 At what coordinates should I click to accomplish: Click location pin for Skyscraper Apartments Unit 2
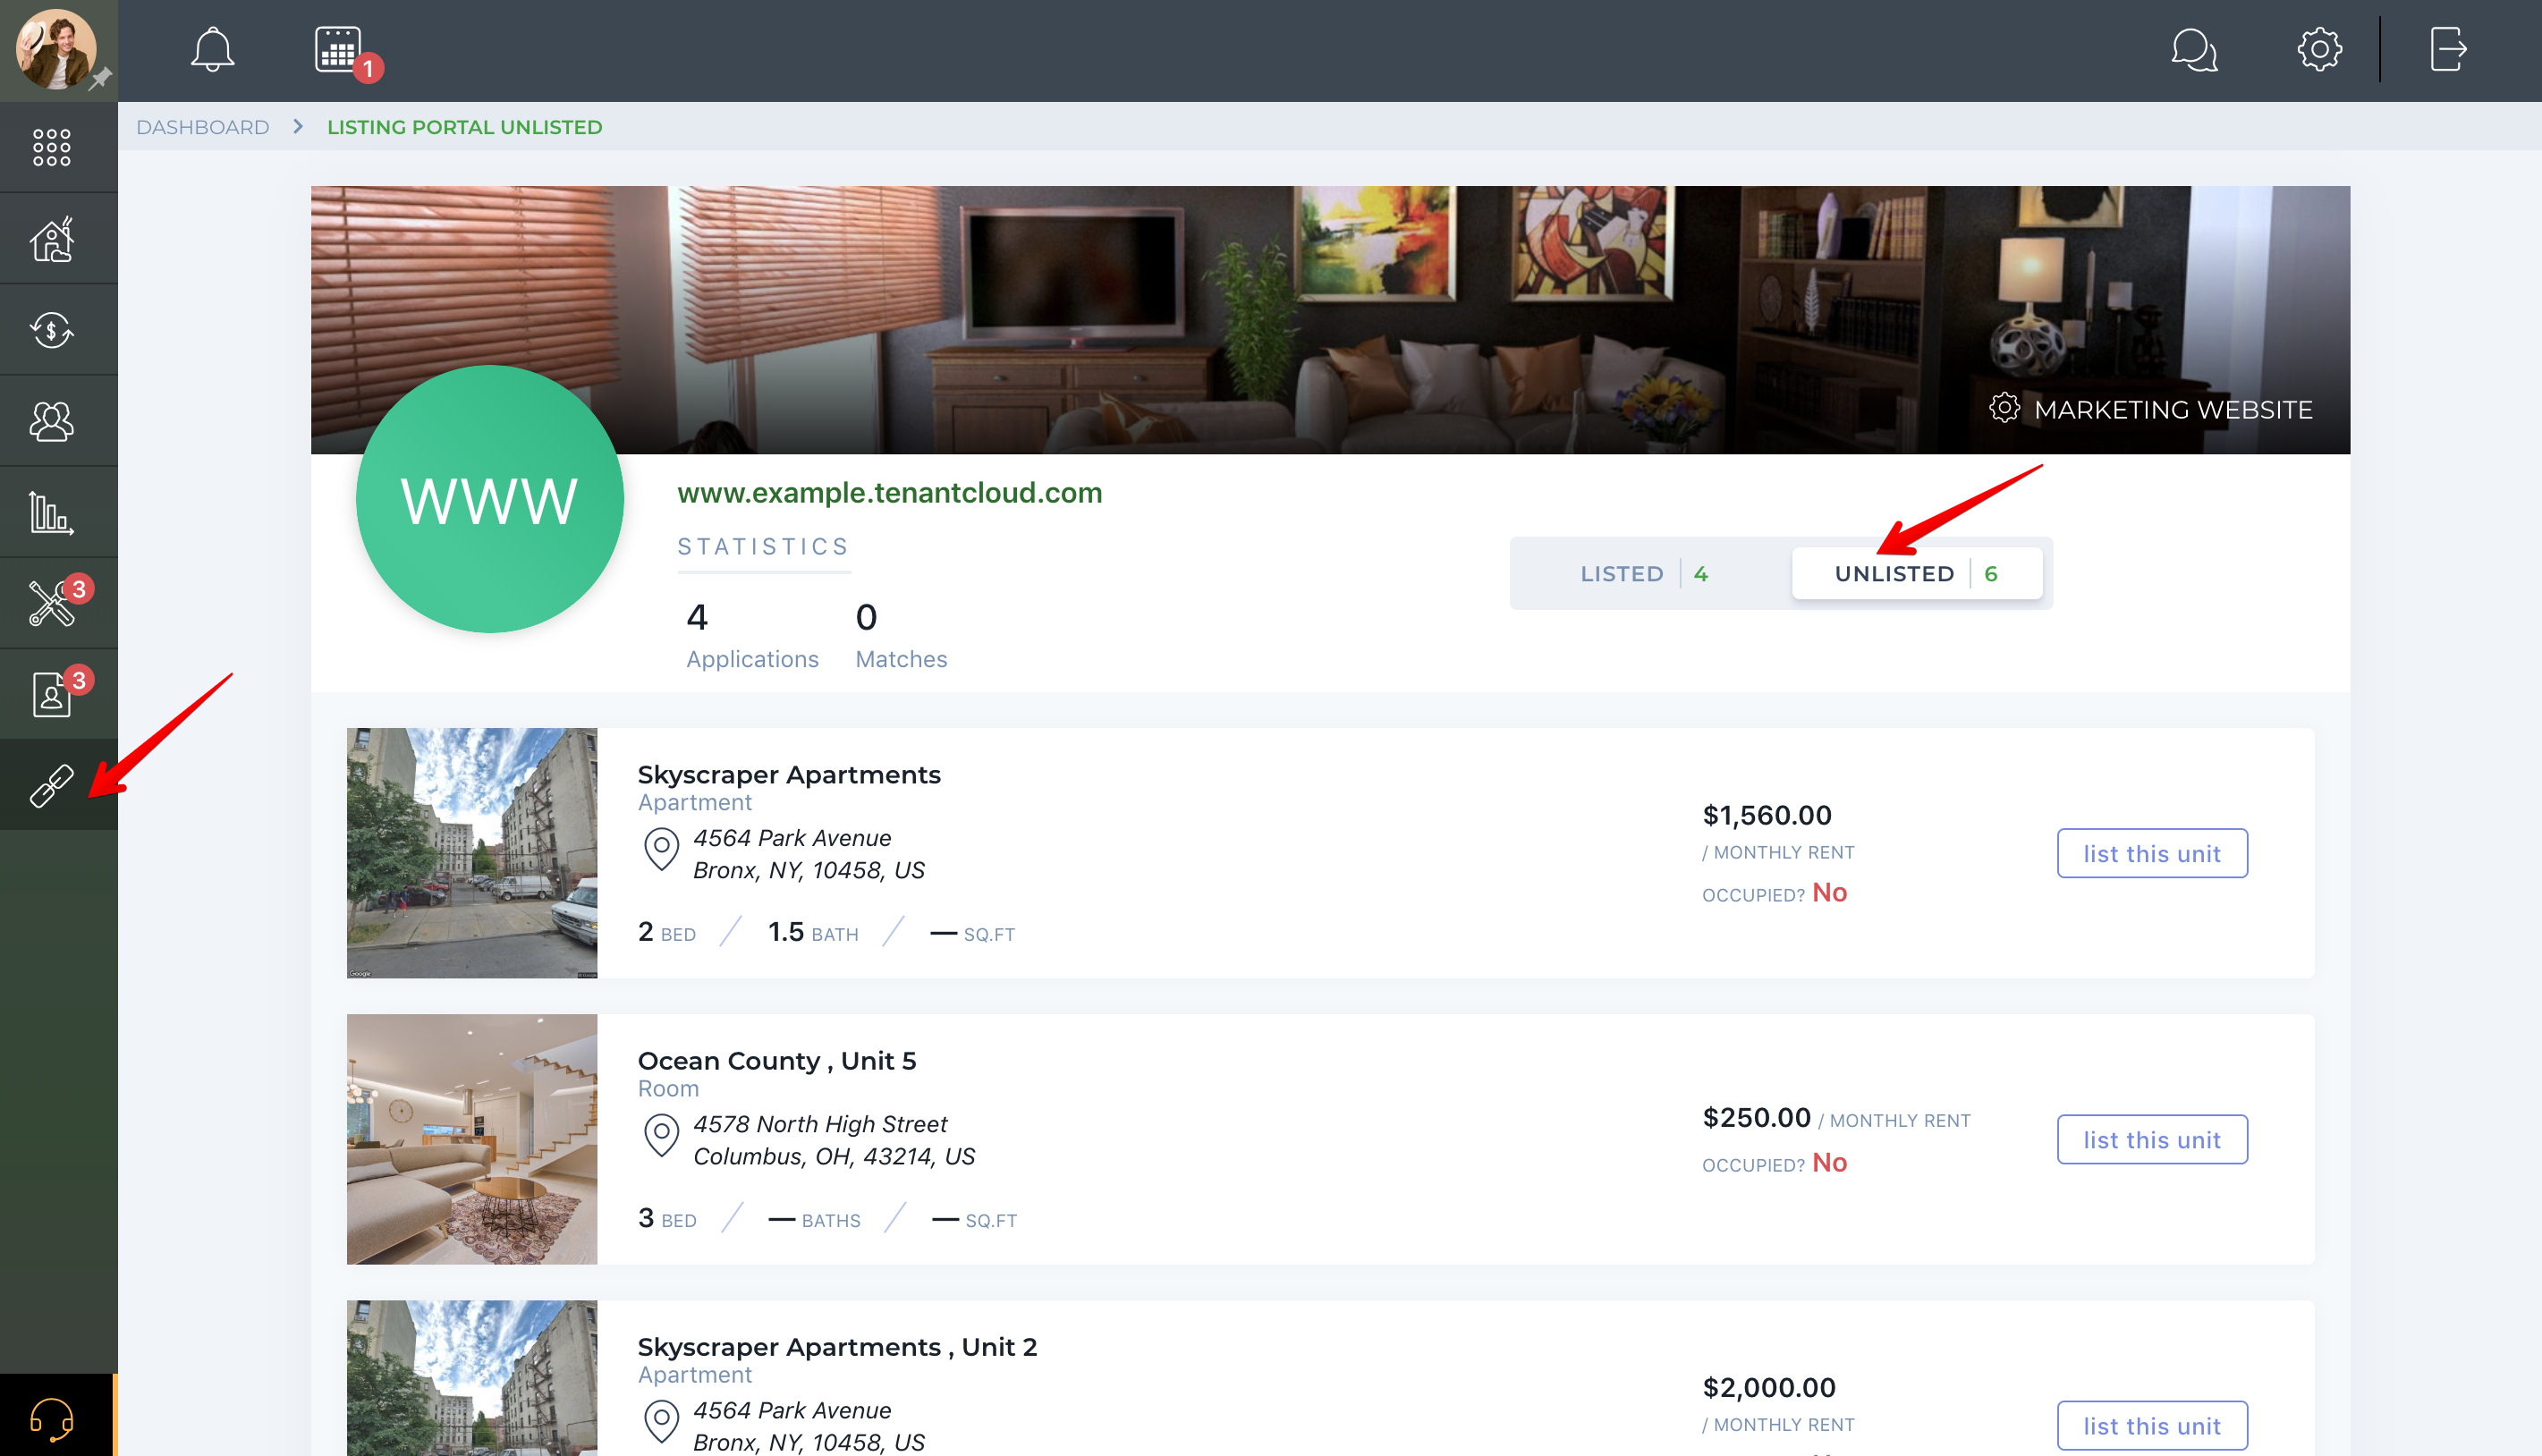(x=661, y=1422)
